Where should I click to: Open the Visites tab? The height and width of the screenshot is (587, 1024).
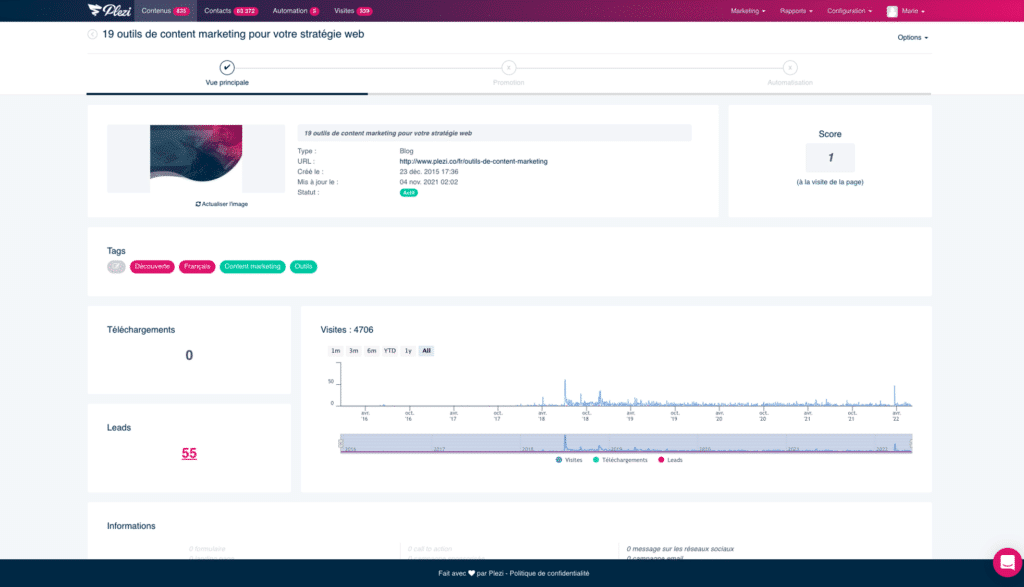pyautogui.click(x=353, y=11)
